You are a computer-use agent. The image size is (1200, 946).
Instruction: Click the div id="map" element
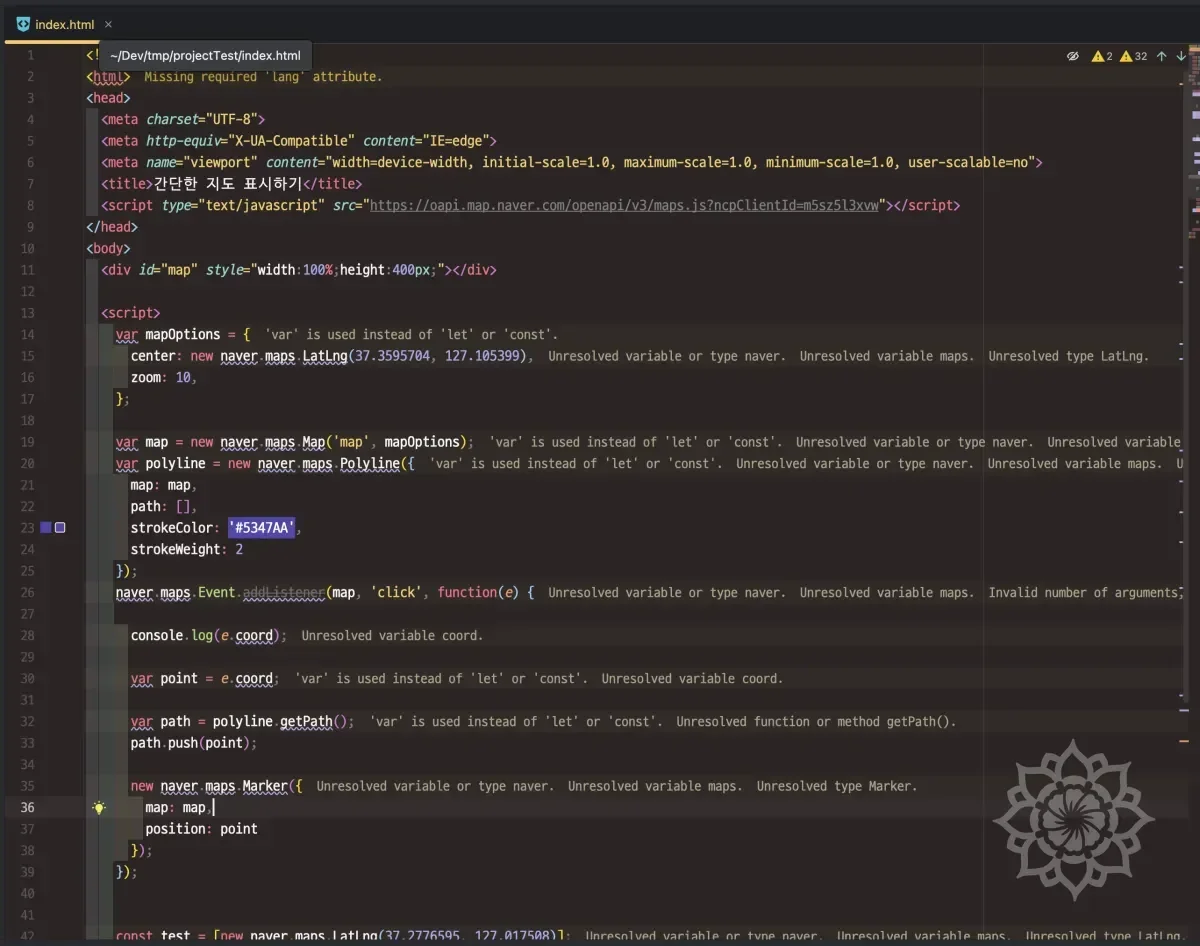(298, 270)
